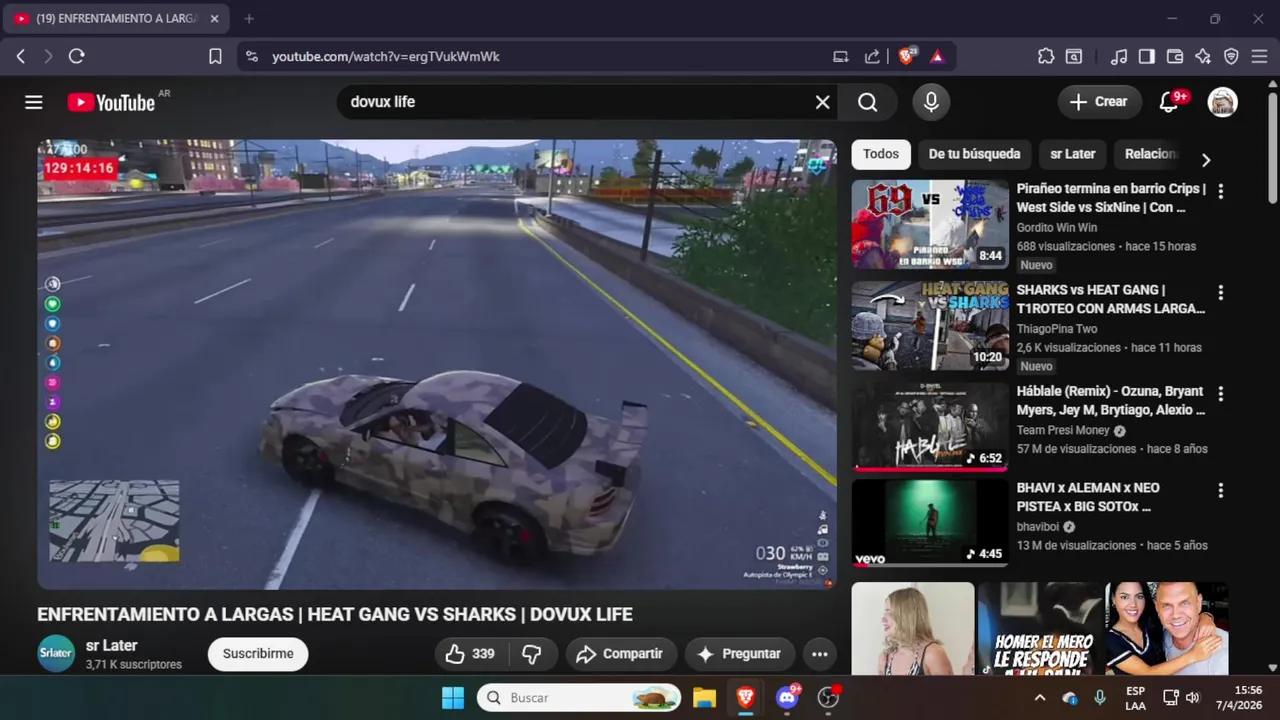Viewport: 1280px width, 720px height.
Task: Click the Preguntar button
Action: click(740, 654)
